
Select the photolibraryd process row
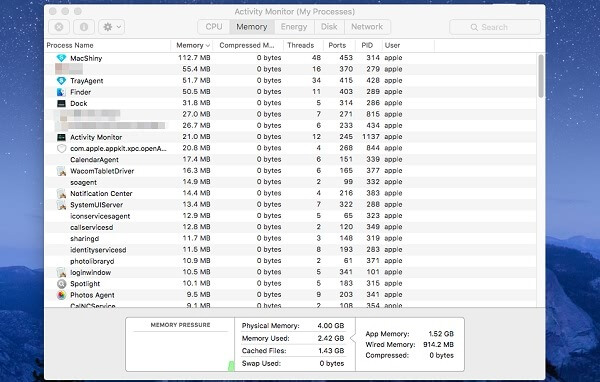[291, 261]
